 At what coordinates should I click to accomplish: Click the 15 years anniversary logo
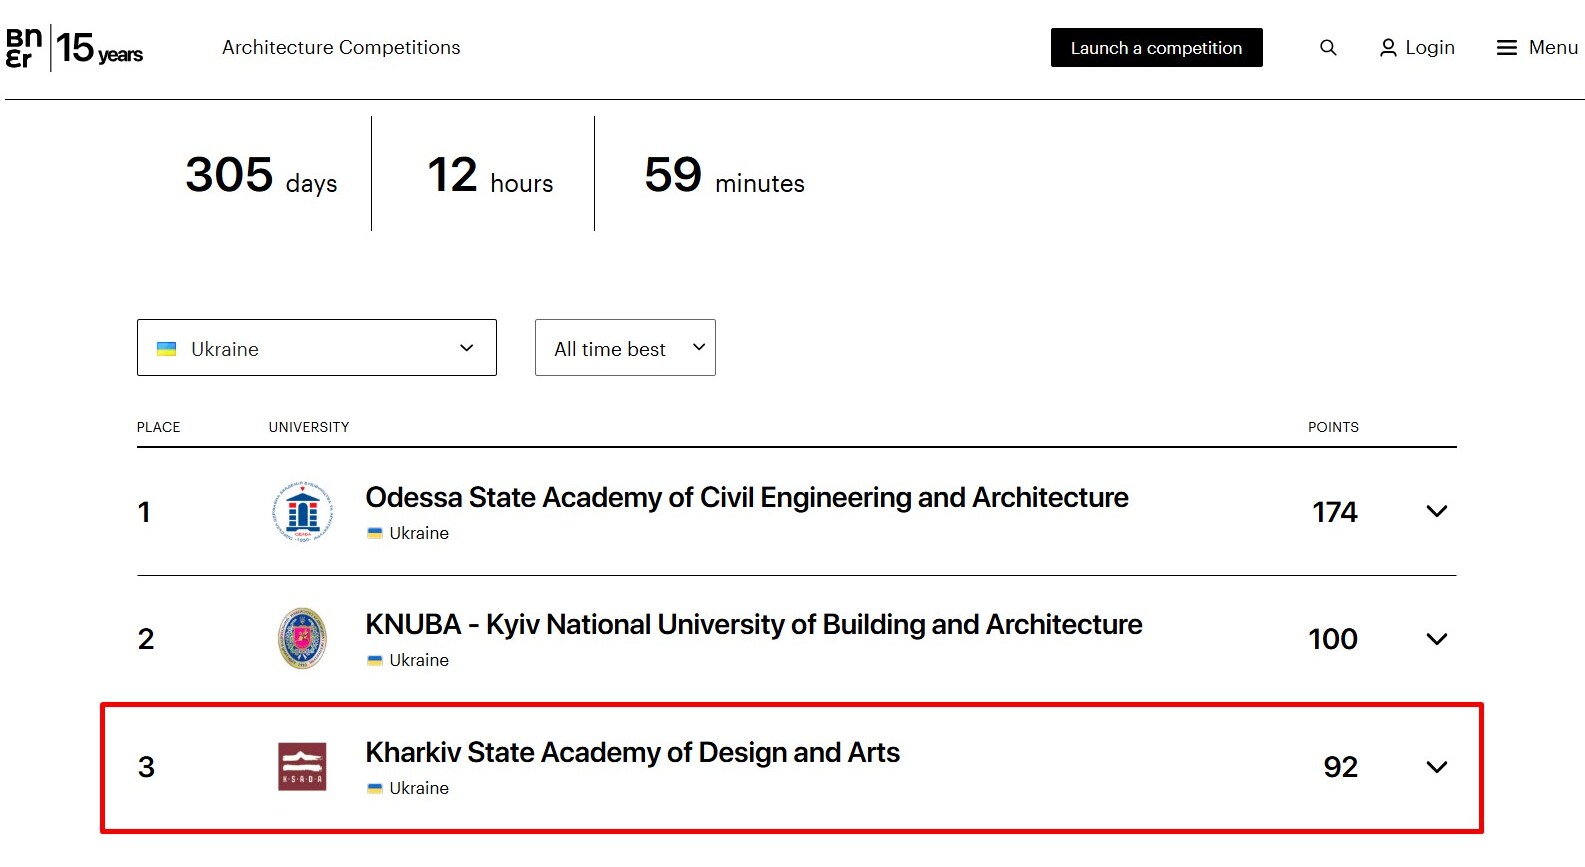(x=99, y=48)
